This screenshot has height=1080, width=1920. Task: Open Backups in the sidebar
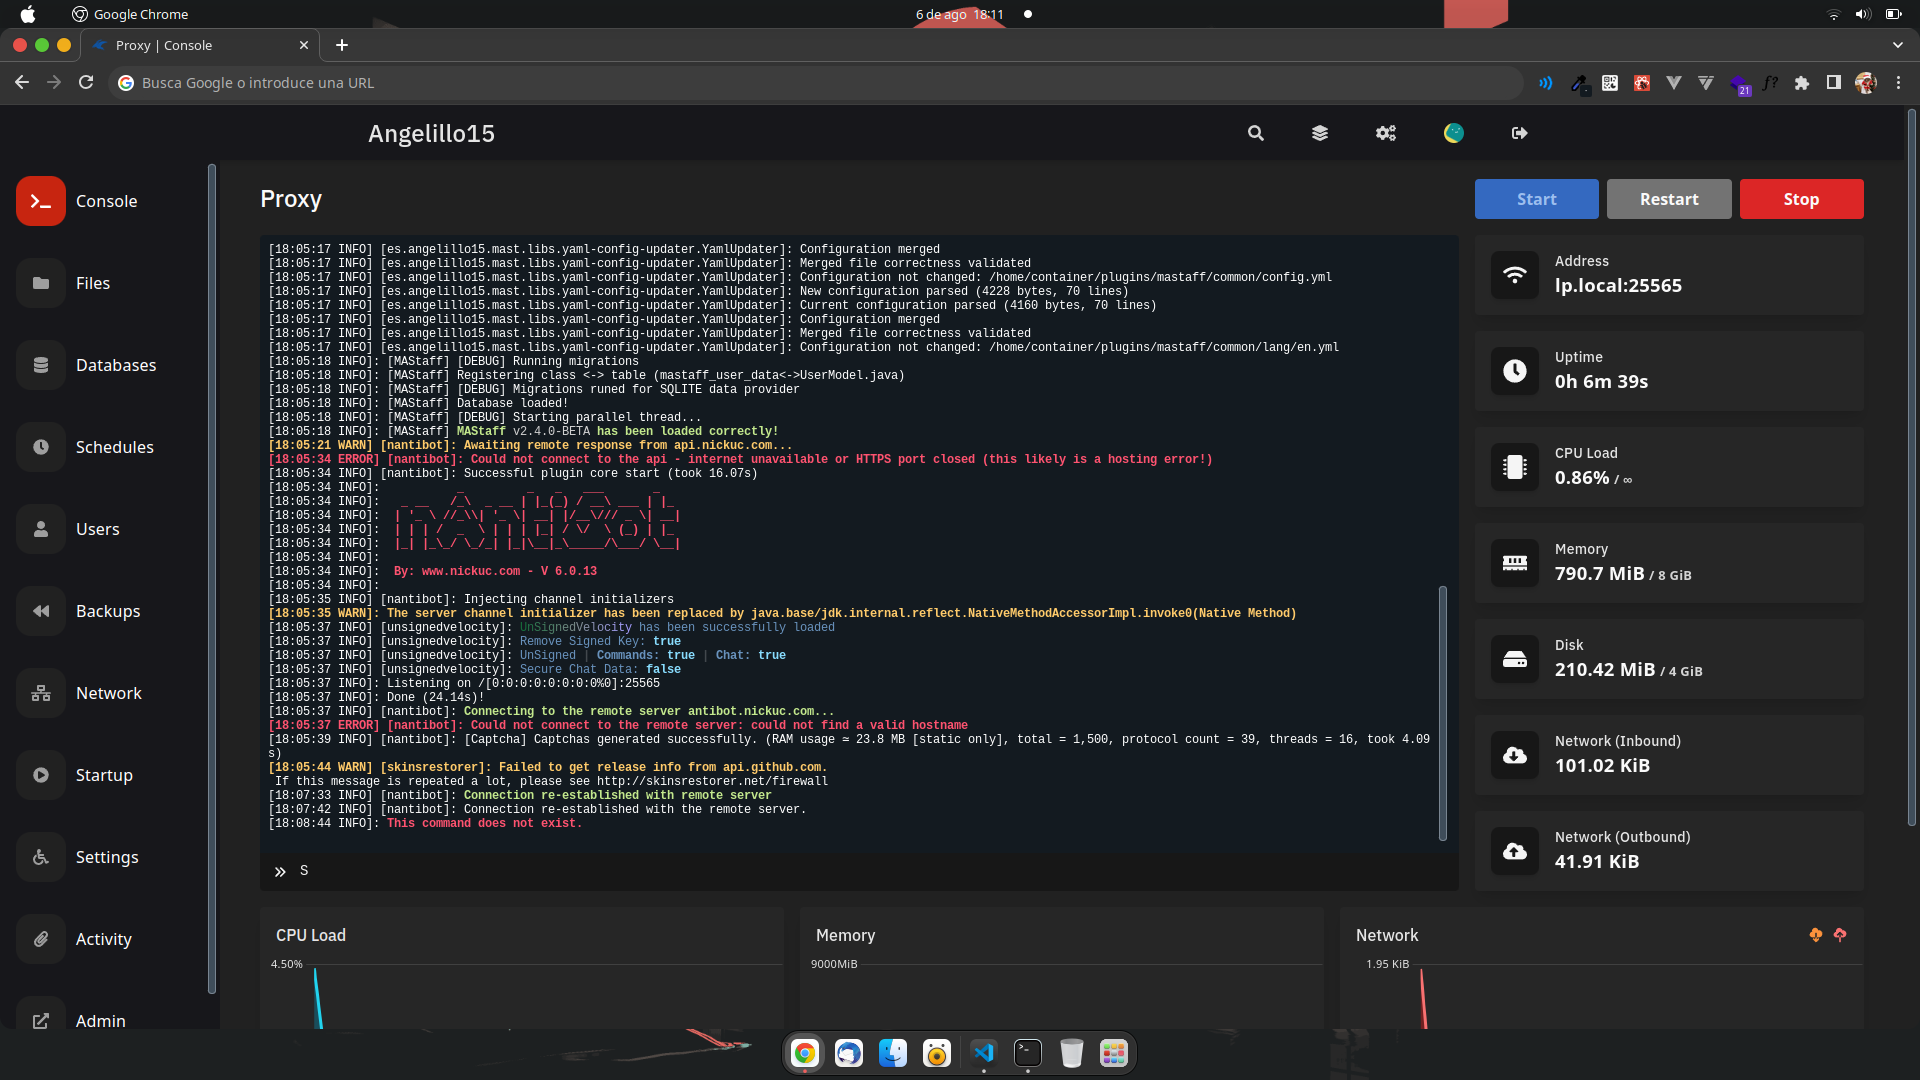pos(107,611)
